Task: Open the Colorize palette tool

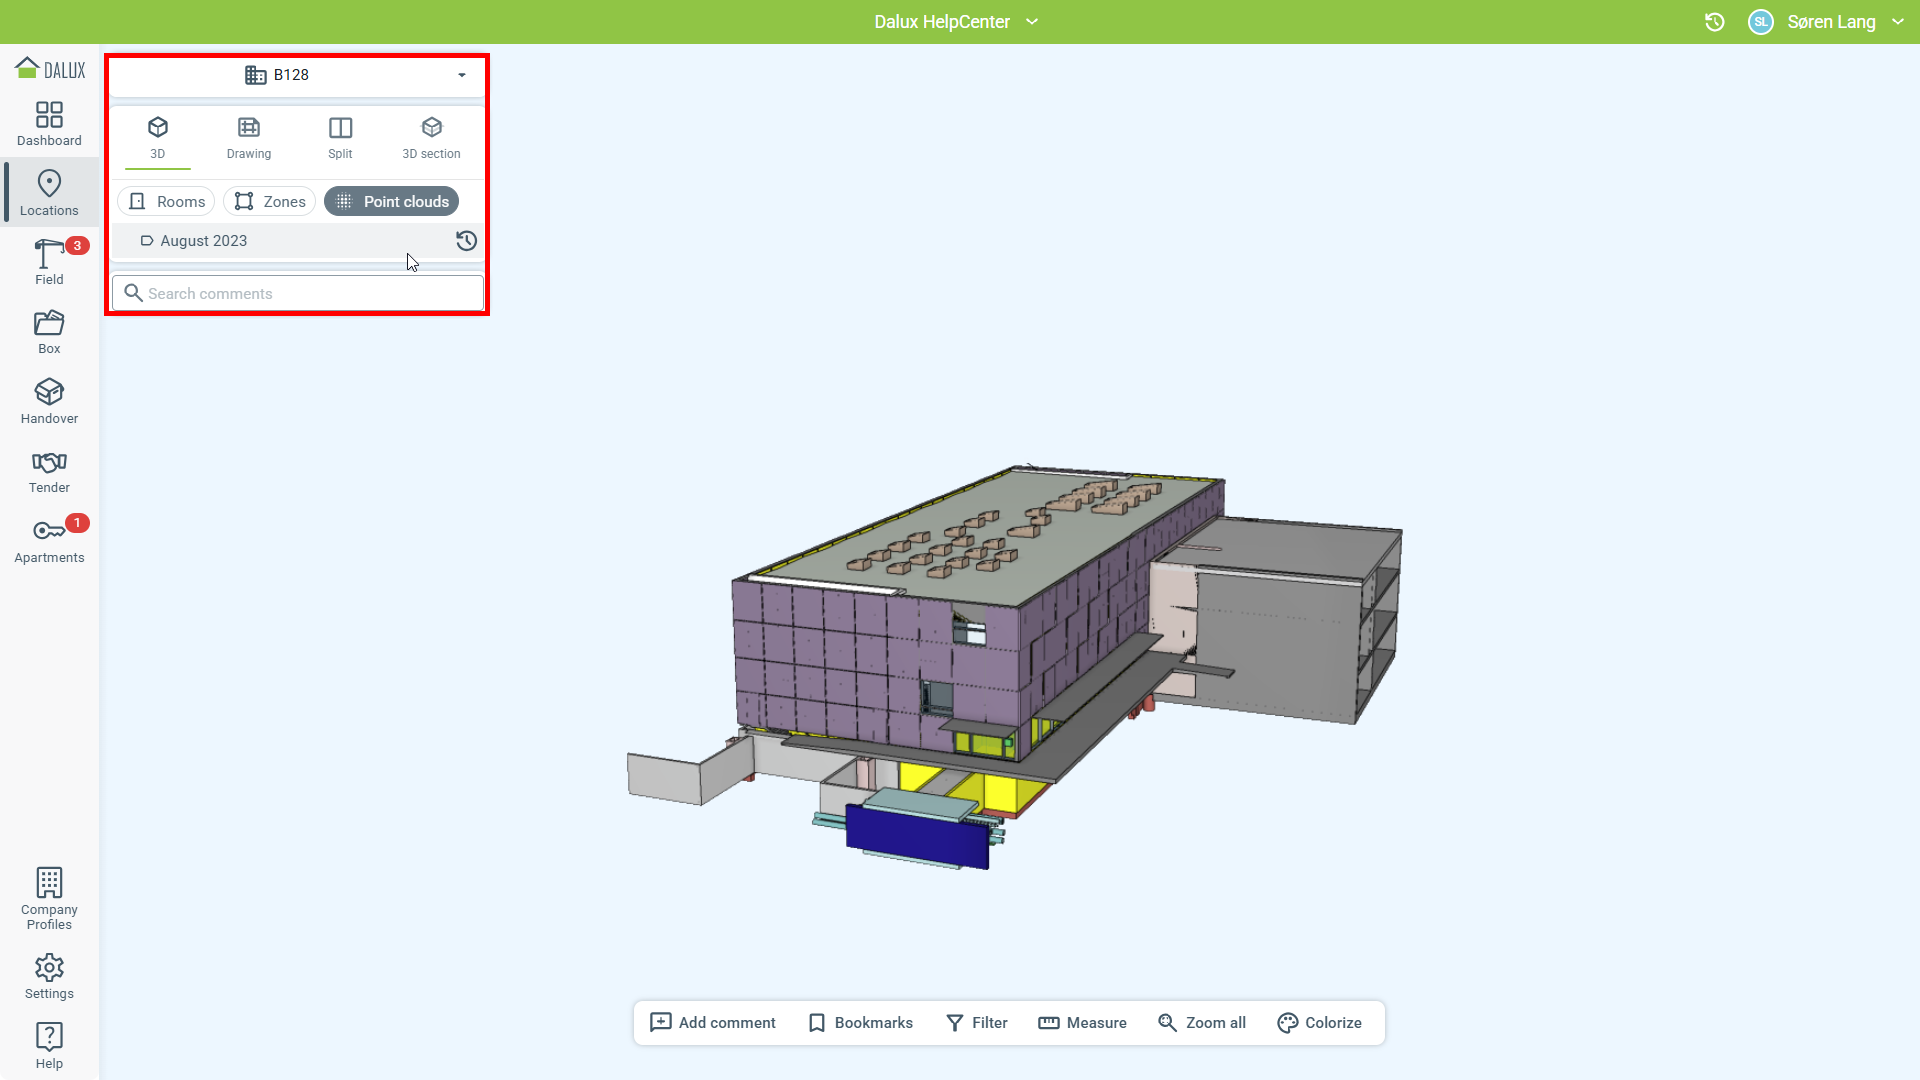Action: (1319, 1023)
